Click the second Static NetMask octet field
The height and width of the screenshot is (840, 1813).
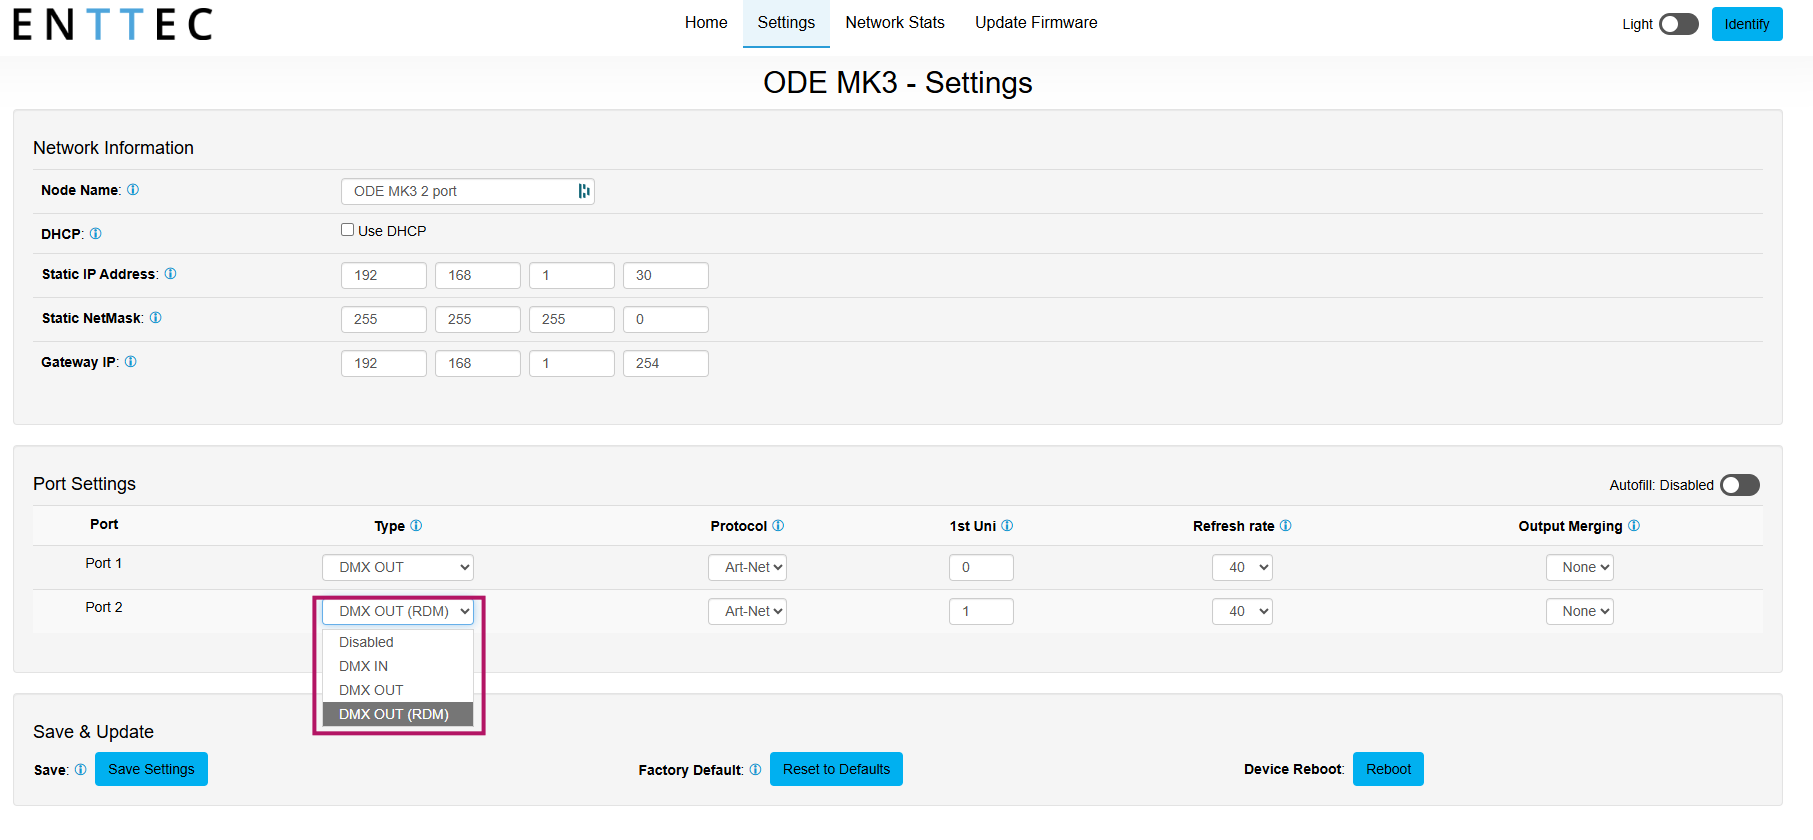pos(478,319)
